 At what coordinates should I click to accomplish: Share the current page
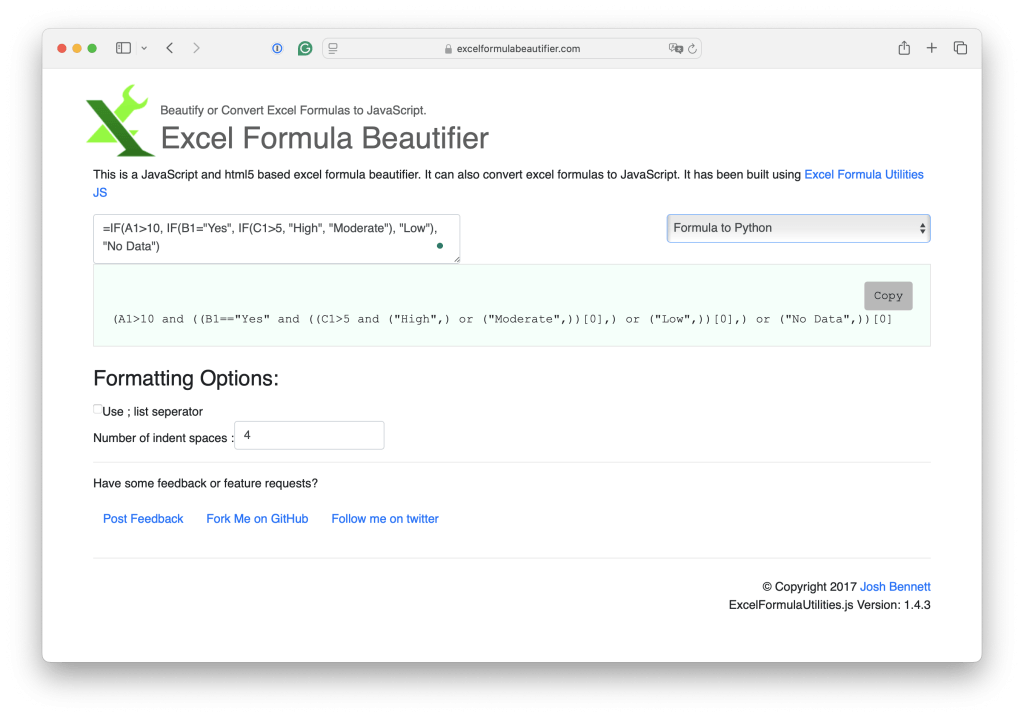click(x=903, y=47)
